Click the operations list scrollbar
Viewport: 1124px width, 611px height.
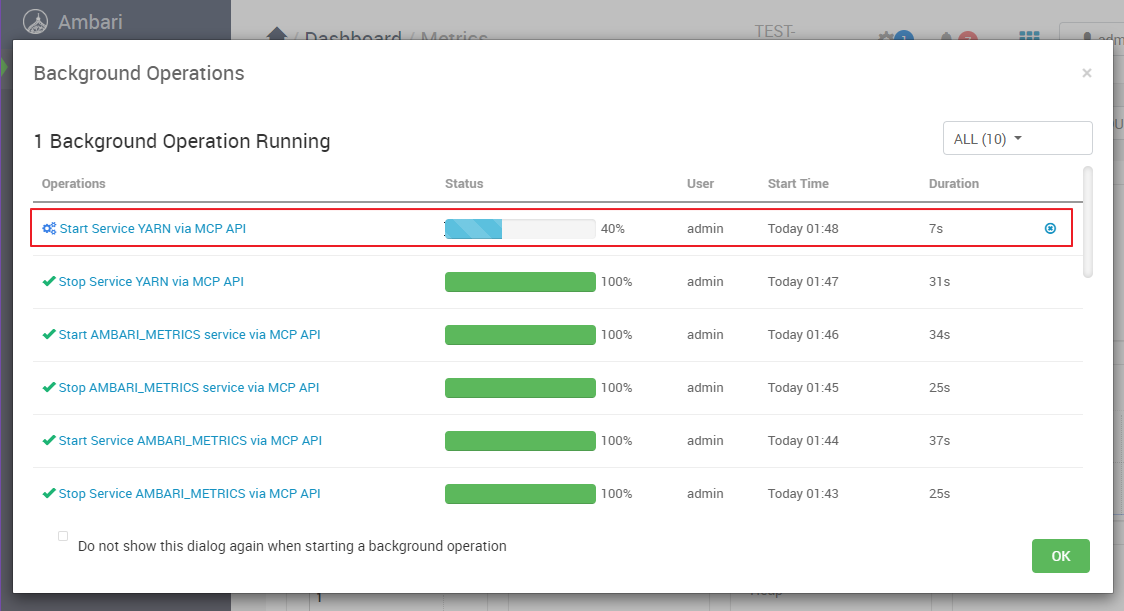(x=1087, y=222)
